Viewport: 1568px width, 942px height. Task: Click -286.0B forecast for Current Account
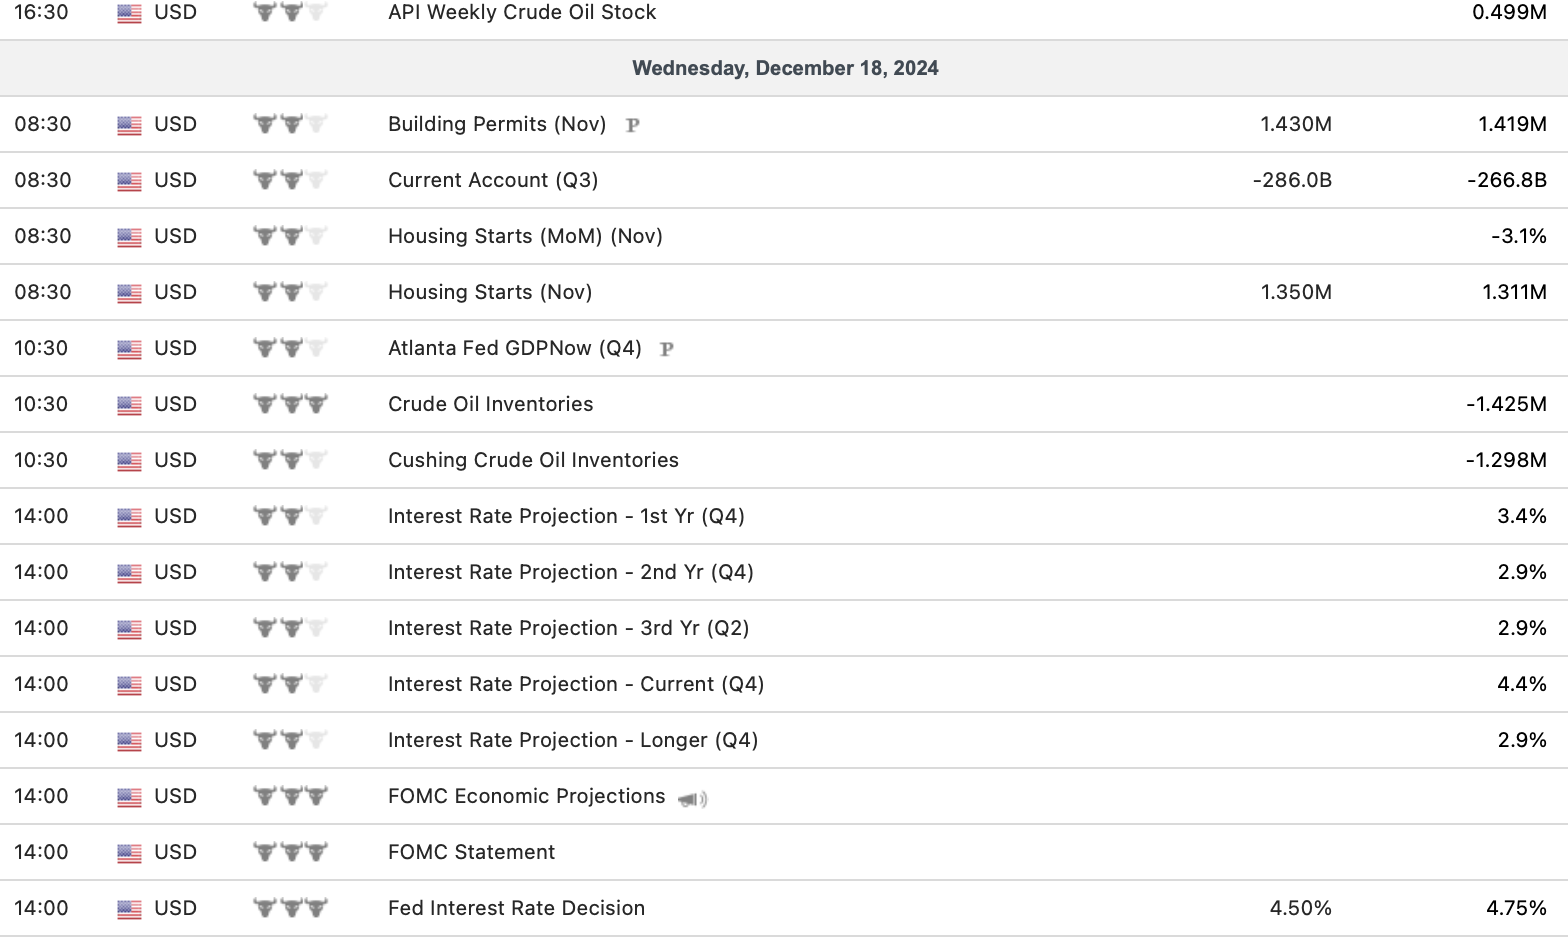[1292, 180]
